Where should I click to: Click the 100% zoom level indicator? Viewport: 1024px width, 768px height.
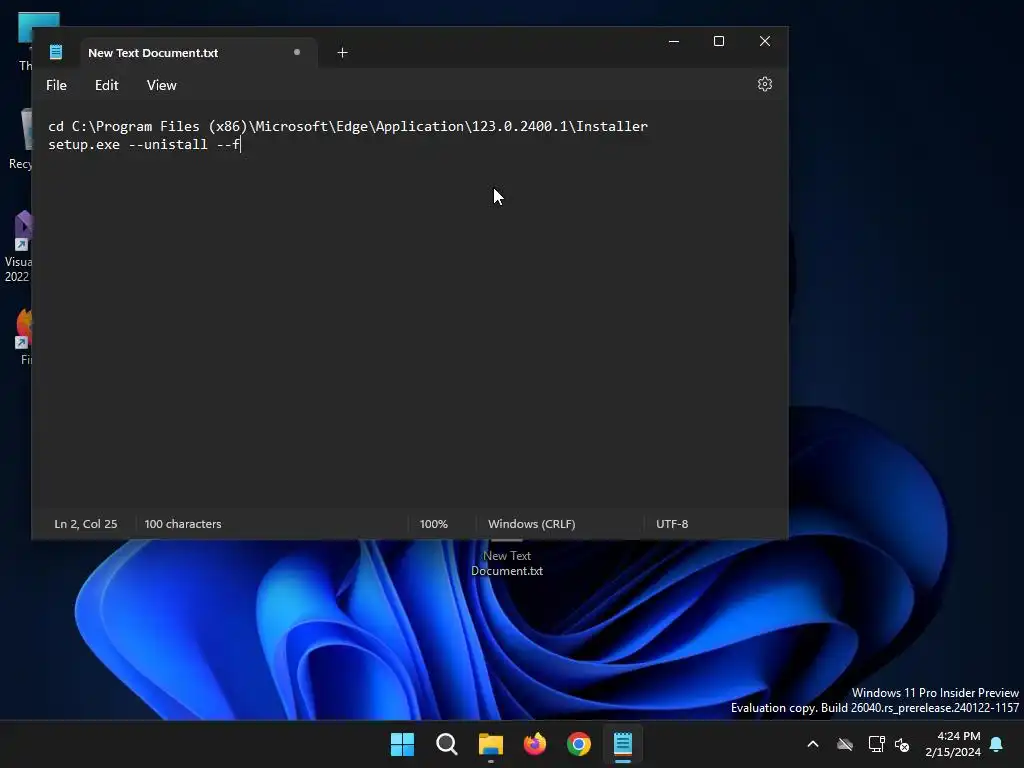click(x=434, y=524)
